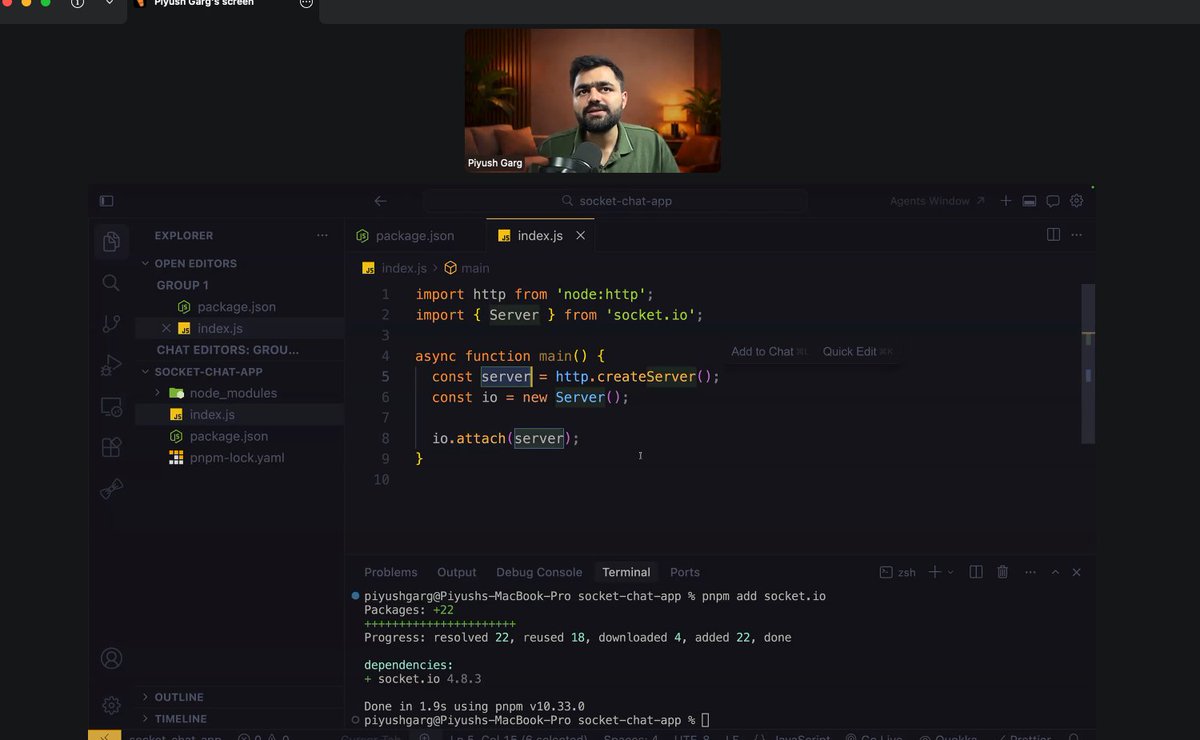This screenshot has width=1200, height=740.
Task: Open the Run and Debug view
Action: click(x=111, y=366)
